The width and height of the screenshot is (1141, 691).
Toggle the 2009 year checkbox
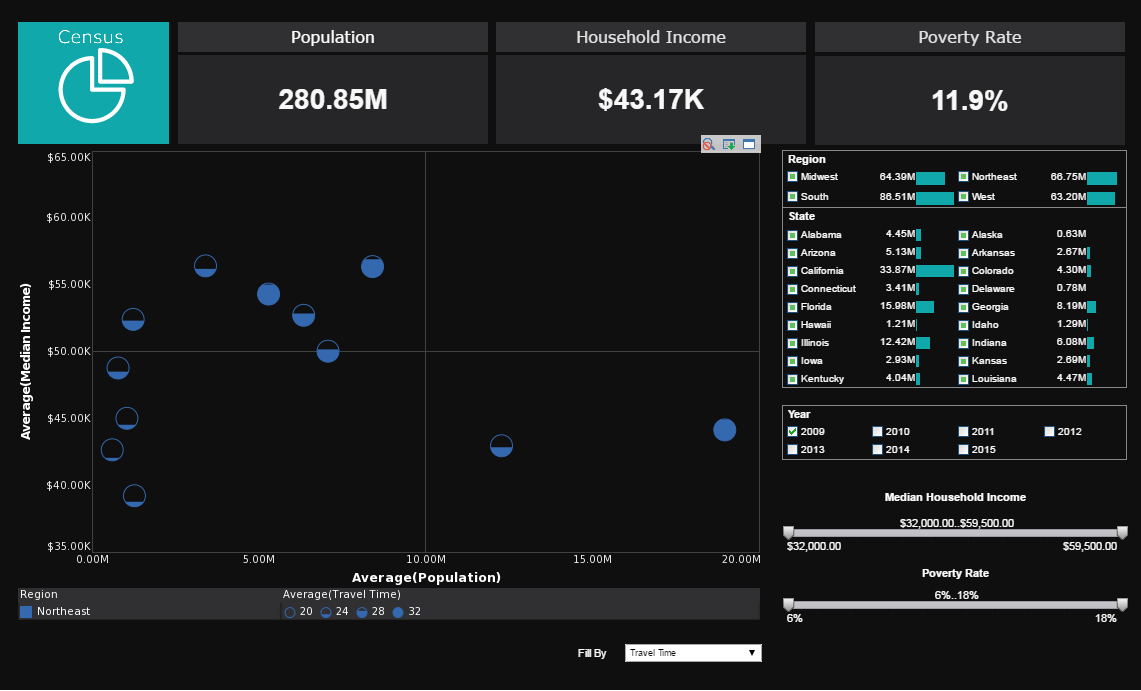793,432
